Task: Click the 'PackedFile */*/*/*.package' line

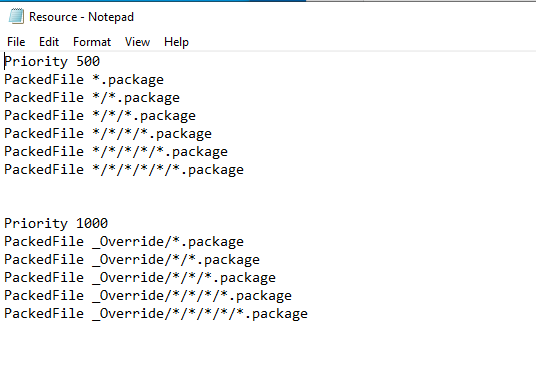Action: click(x=108, y=134)
